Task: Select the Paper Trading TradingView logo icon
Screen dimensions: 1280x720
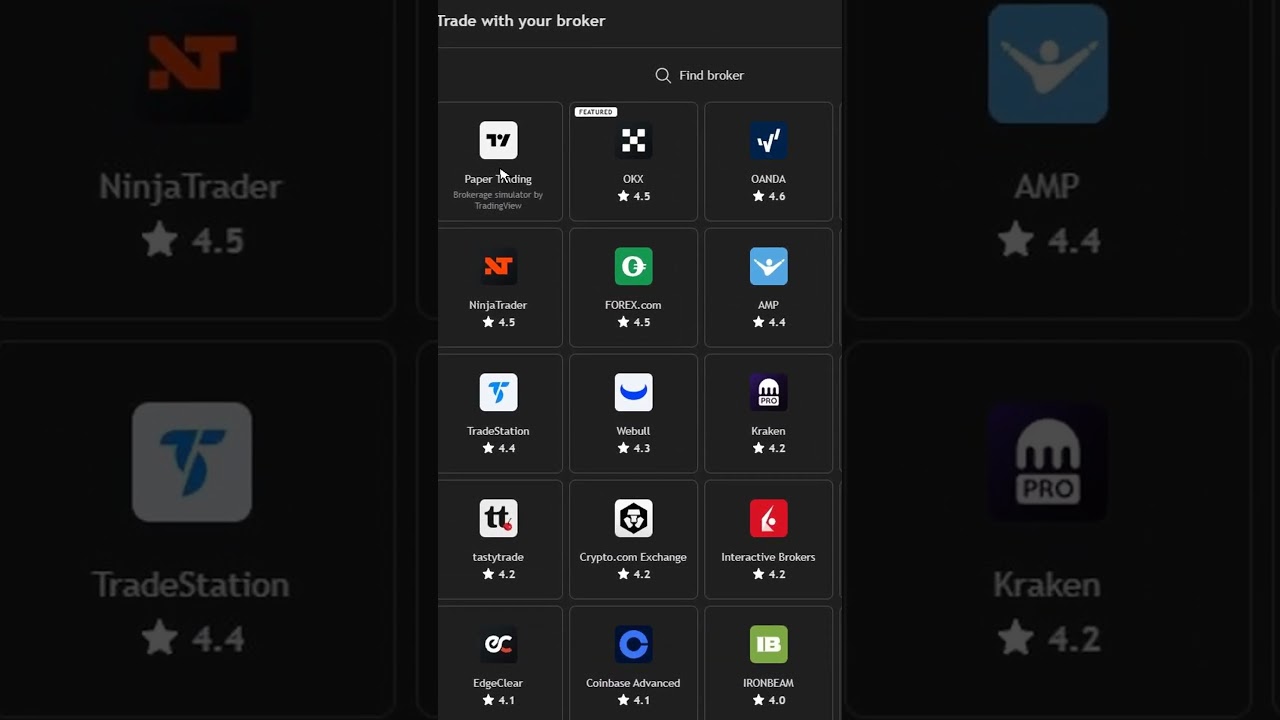Action: 498,141
